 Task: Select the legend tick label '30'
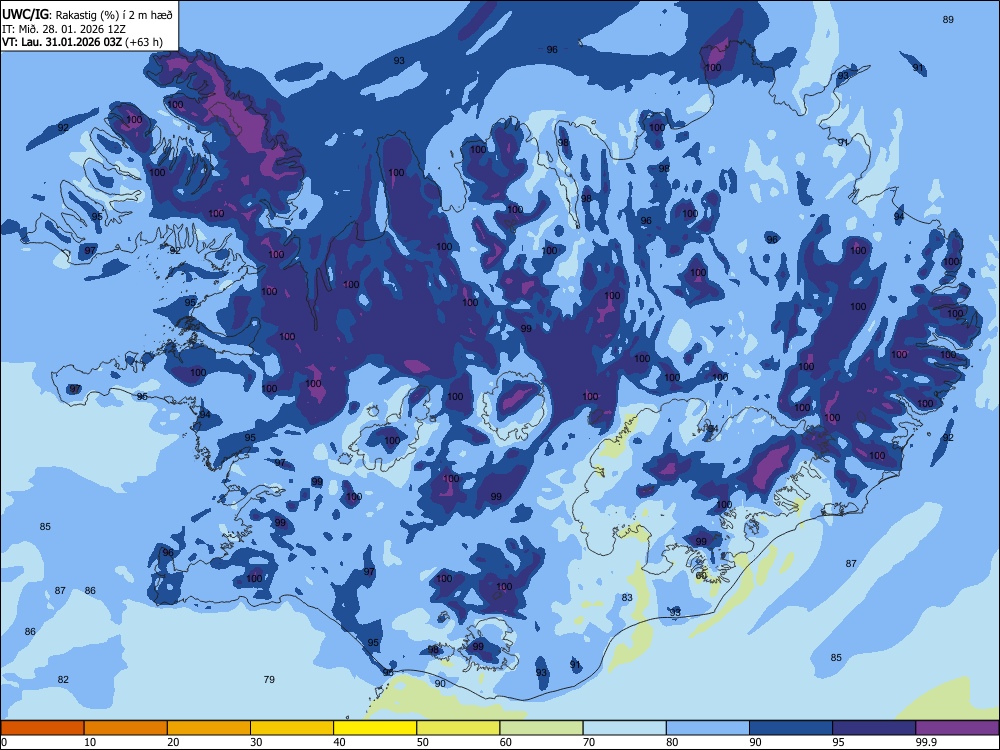click(x=256, y=742)
